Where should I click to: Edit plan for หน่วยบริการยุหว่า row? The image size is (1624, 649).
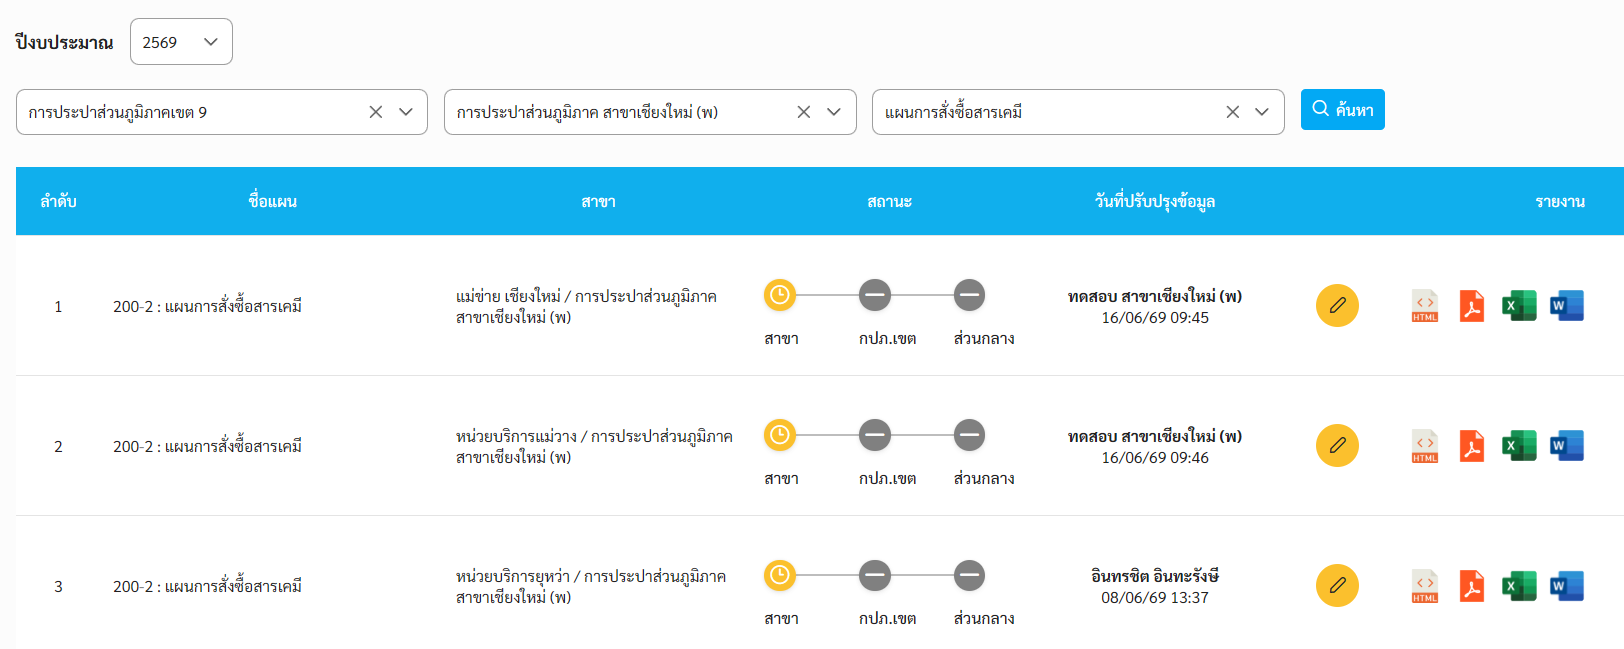[1337, 585]
